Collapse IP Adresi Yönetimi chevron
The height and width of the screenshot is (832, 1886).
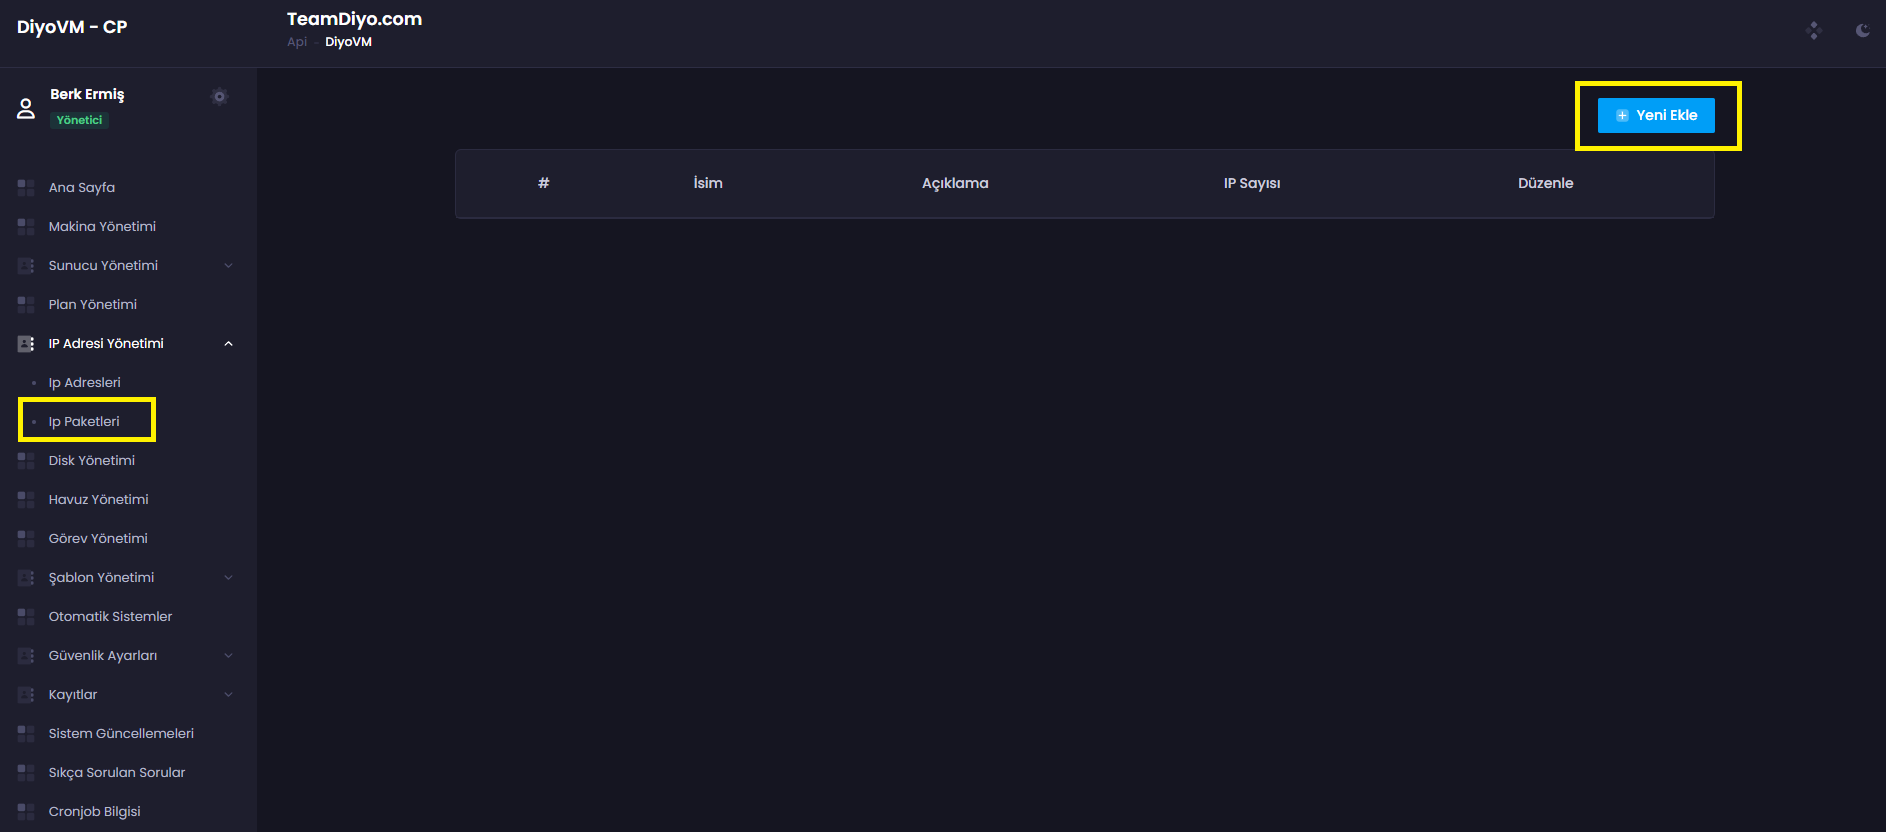click(228, 343)
